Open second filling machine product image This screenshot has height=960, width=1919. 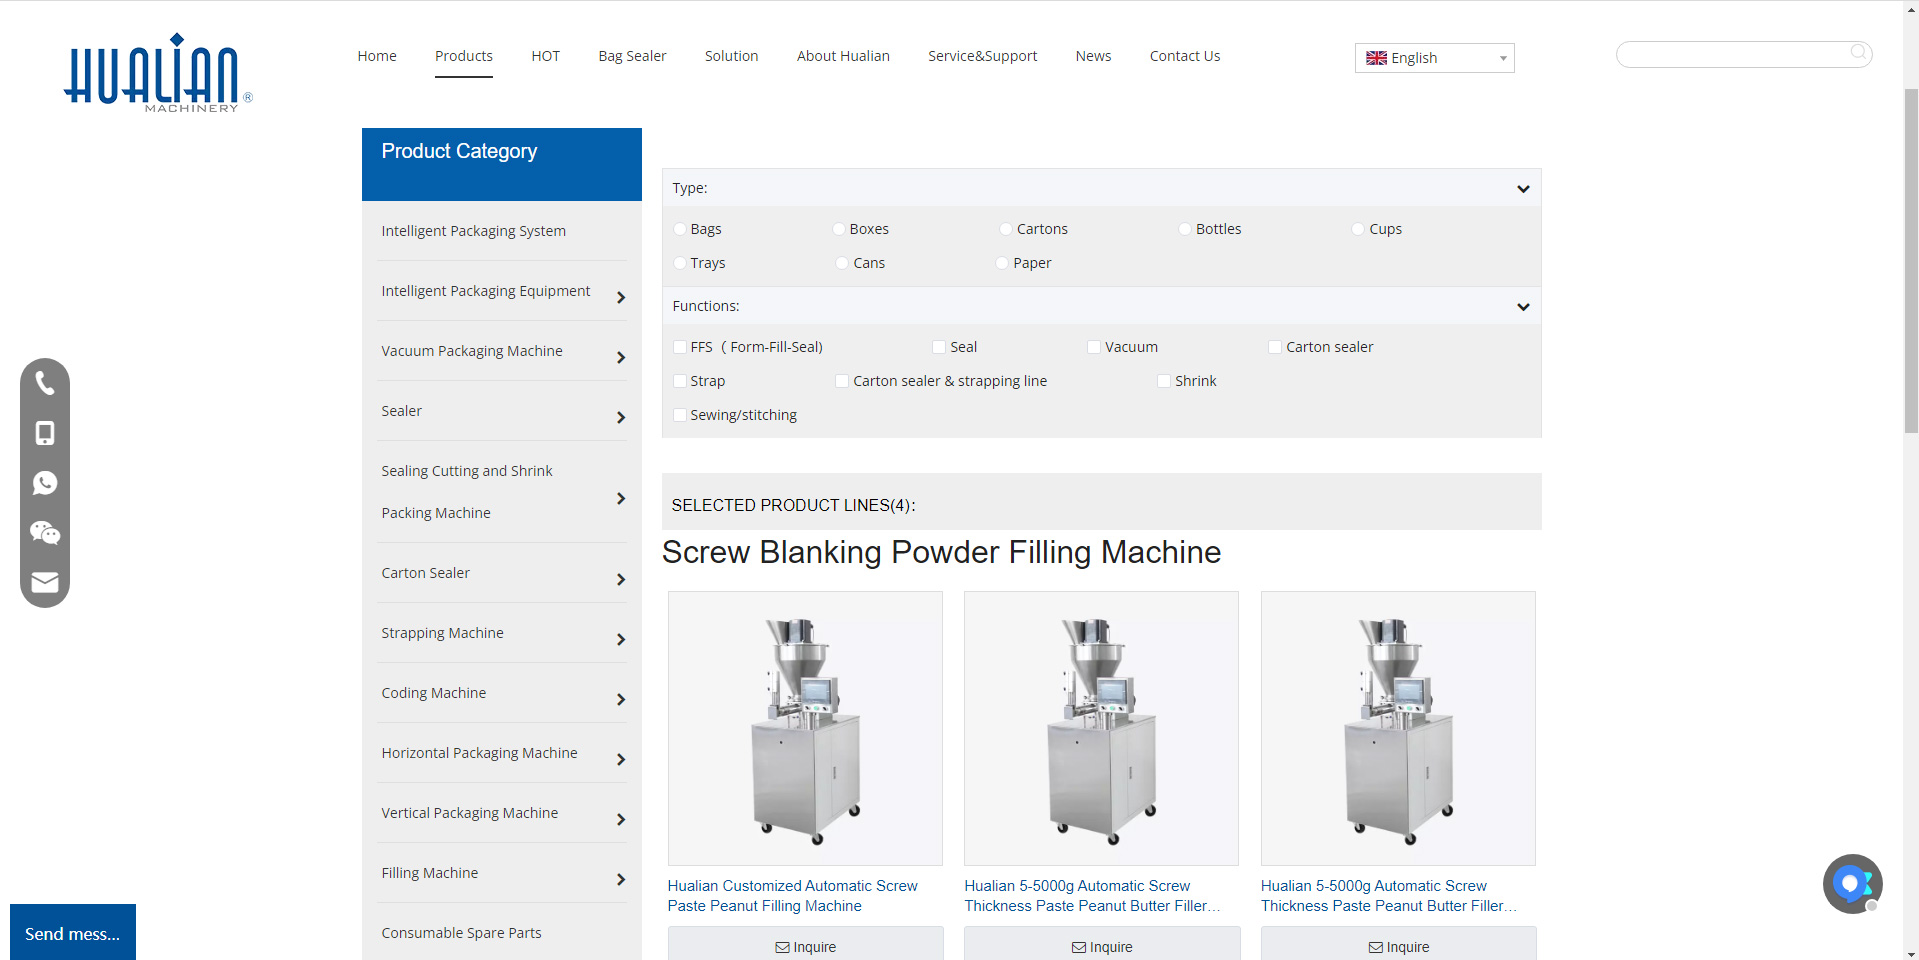click(x=1101, y=728)
